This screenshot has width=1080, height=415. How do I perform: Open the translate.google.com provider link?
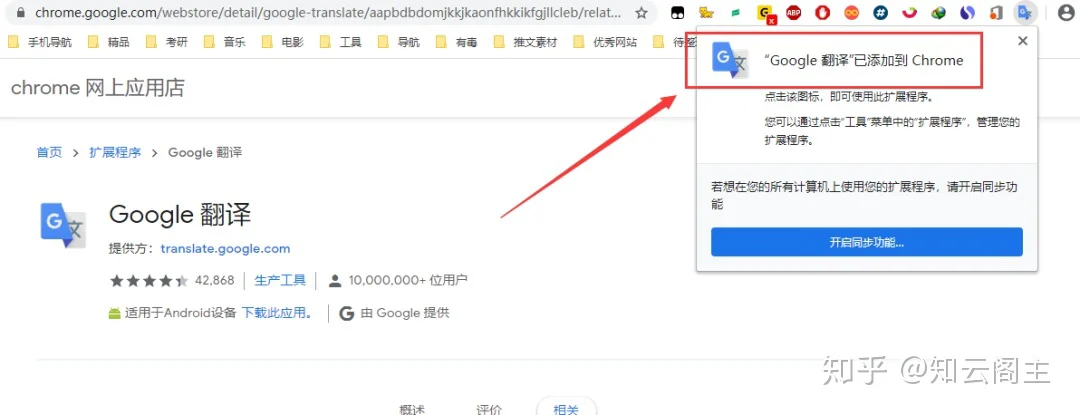(x=225, y=248)
